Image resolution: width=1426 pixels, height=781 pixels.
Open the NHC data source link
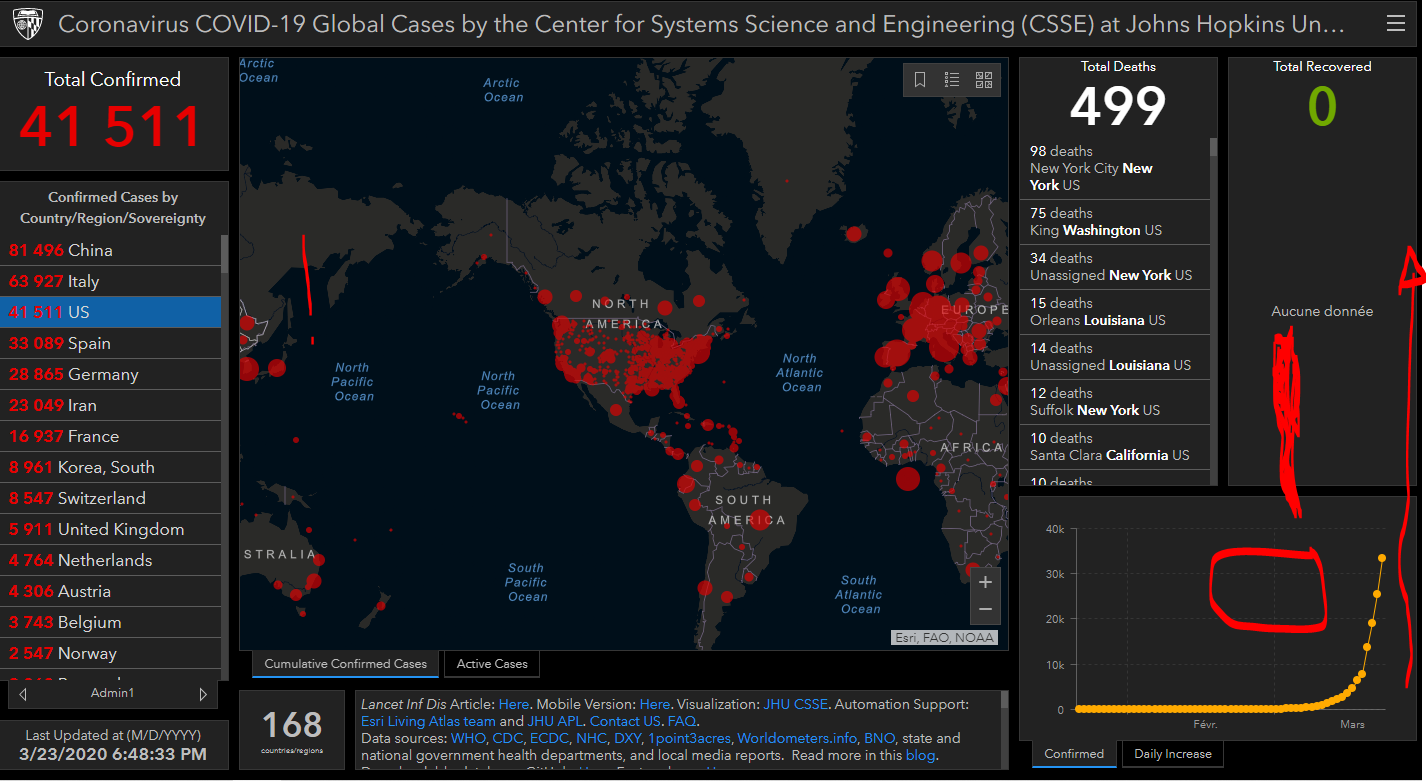(591, 738)
